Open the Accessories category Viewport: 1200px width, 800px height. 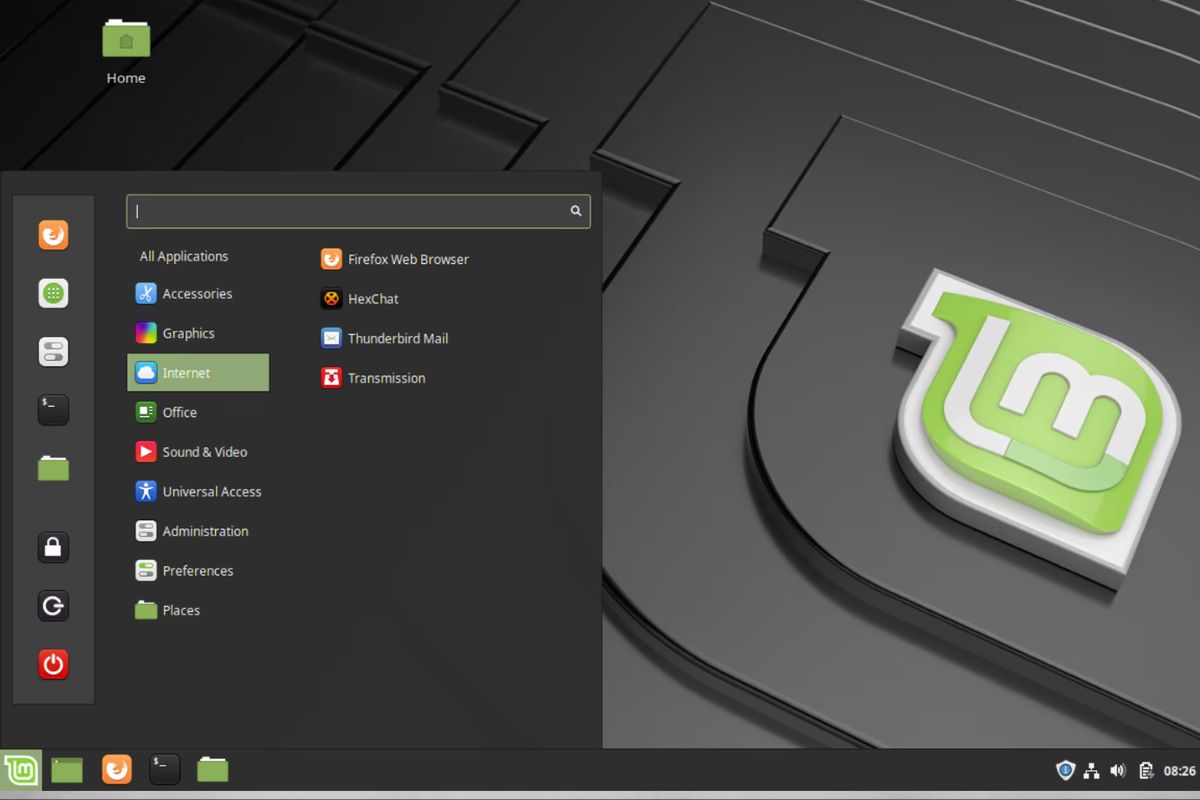click(197, 293)
